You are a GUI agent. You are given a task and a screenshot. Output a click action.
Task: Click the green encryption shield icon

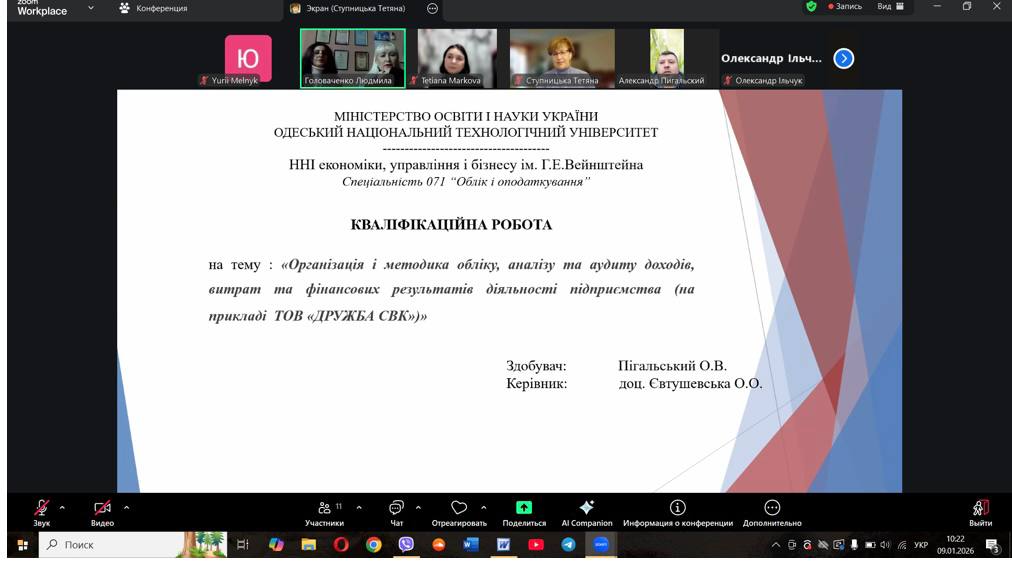[811, 7]
